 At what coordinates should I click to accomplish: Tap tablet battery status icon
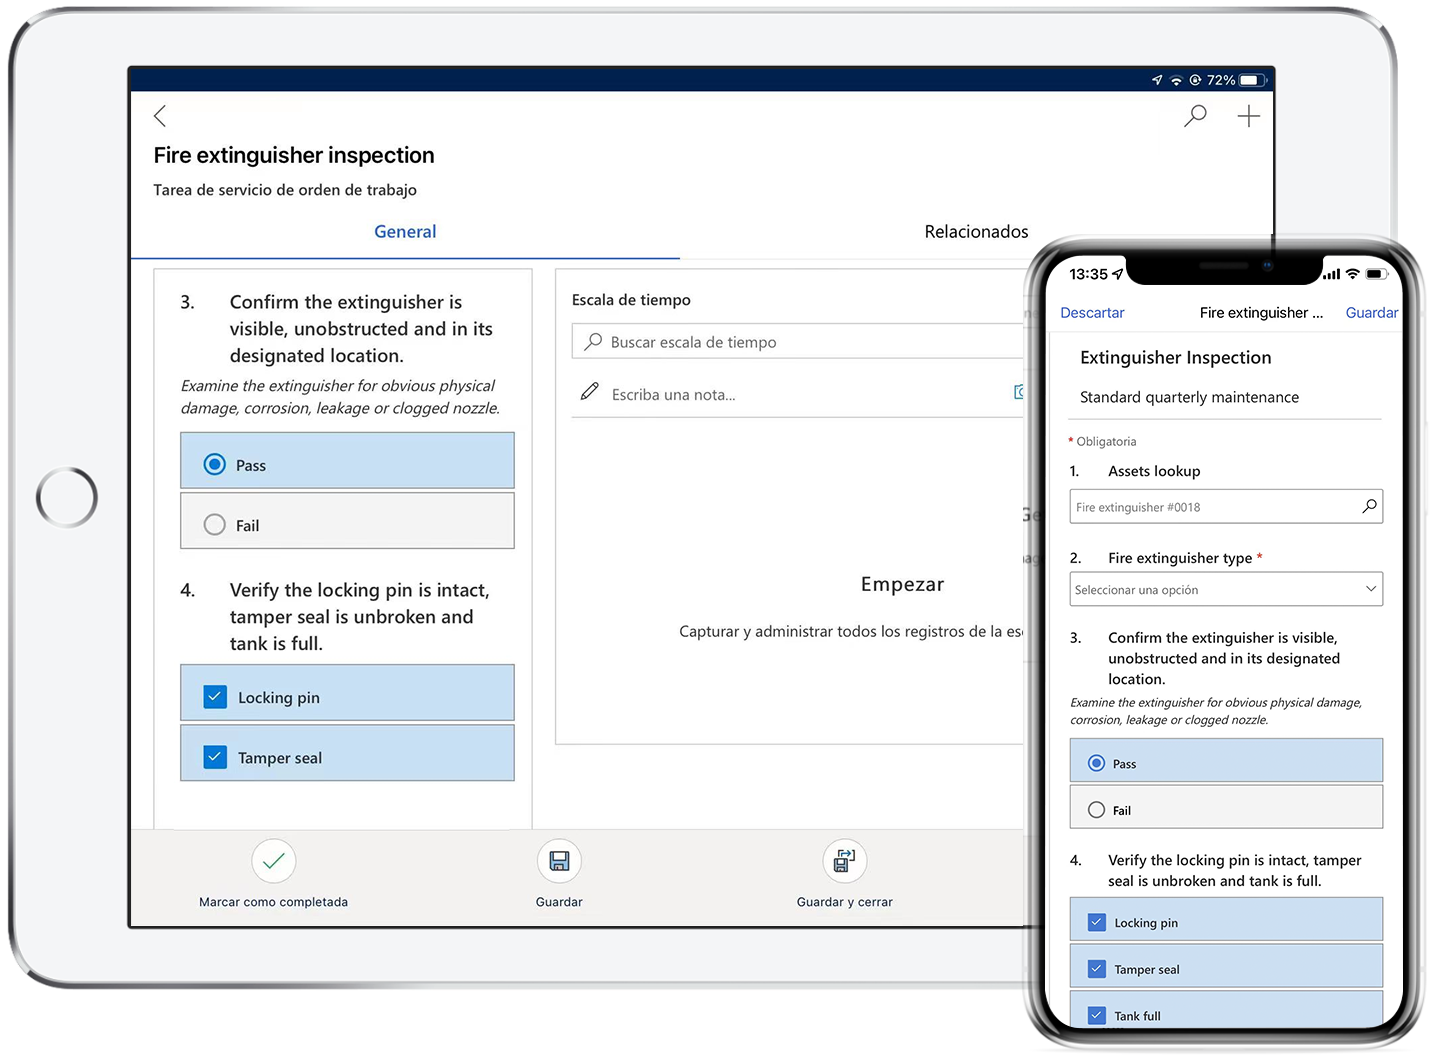[x=1252, y=80]
